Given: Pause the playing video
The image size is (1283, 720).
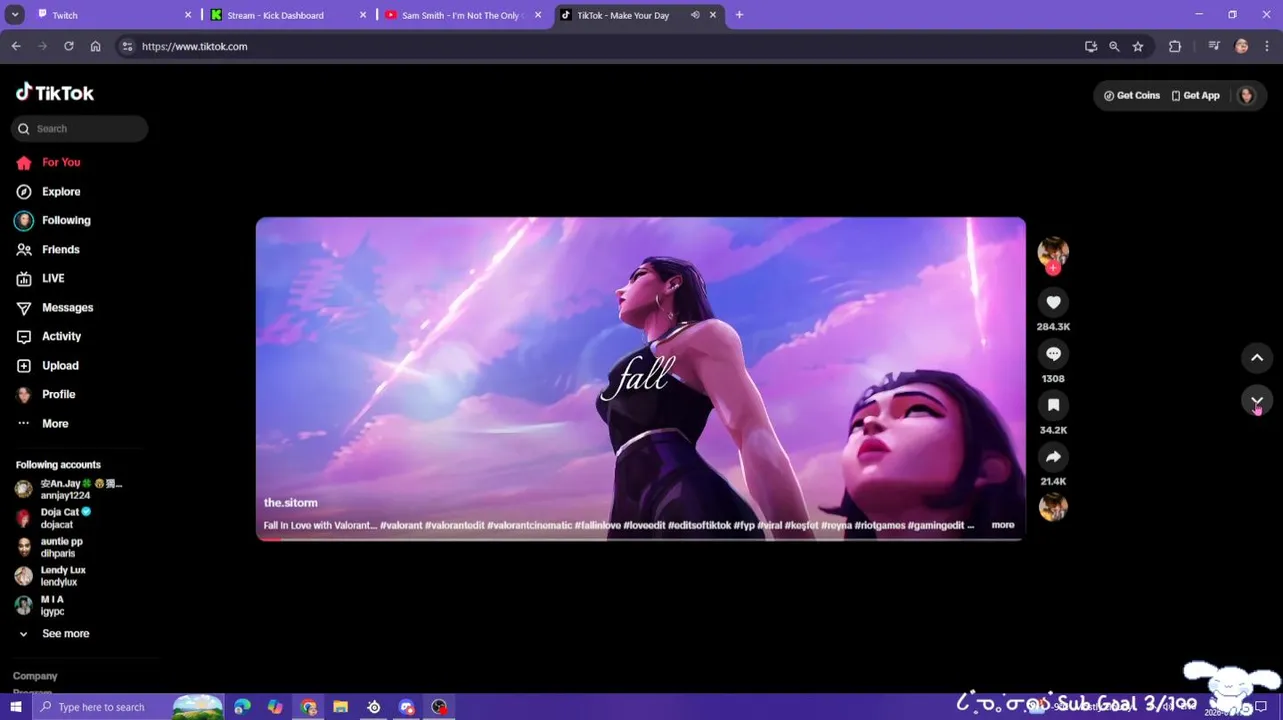Looking at the screenshot, I should (x=640, y=378).
